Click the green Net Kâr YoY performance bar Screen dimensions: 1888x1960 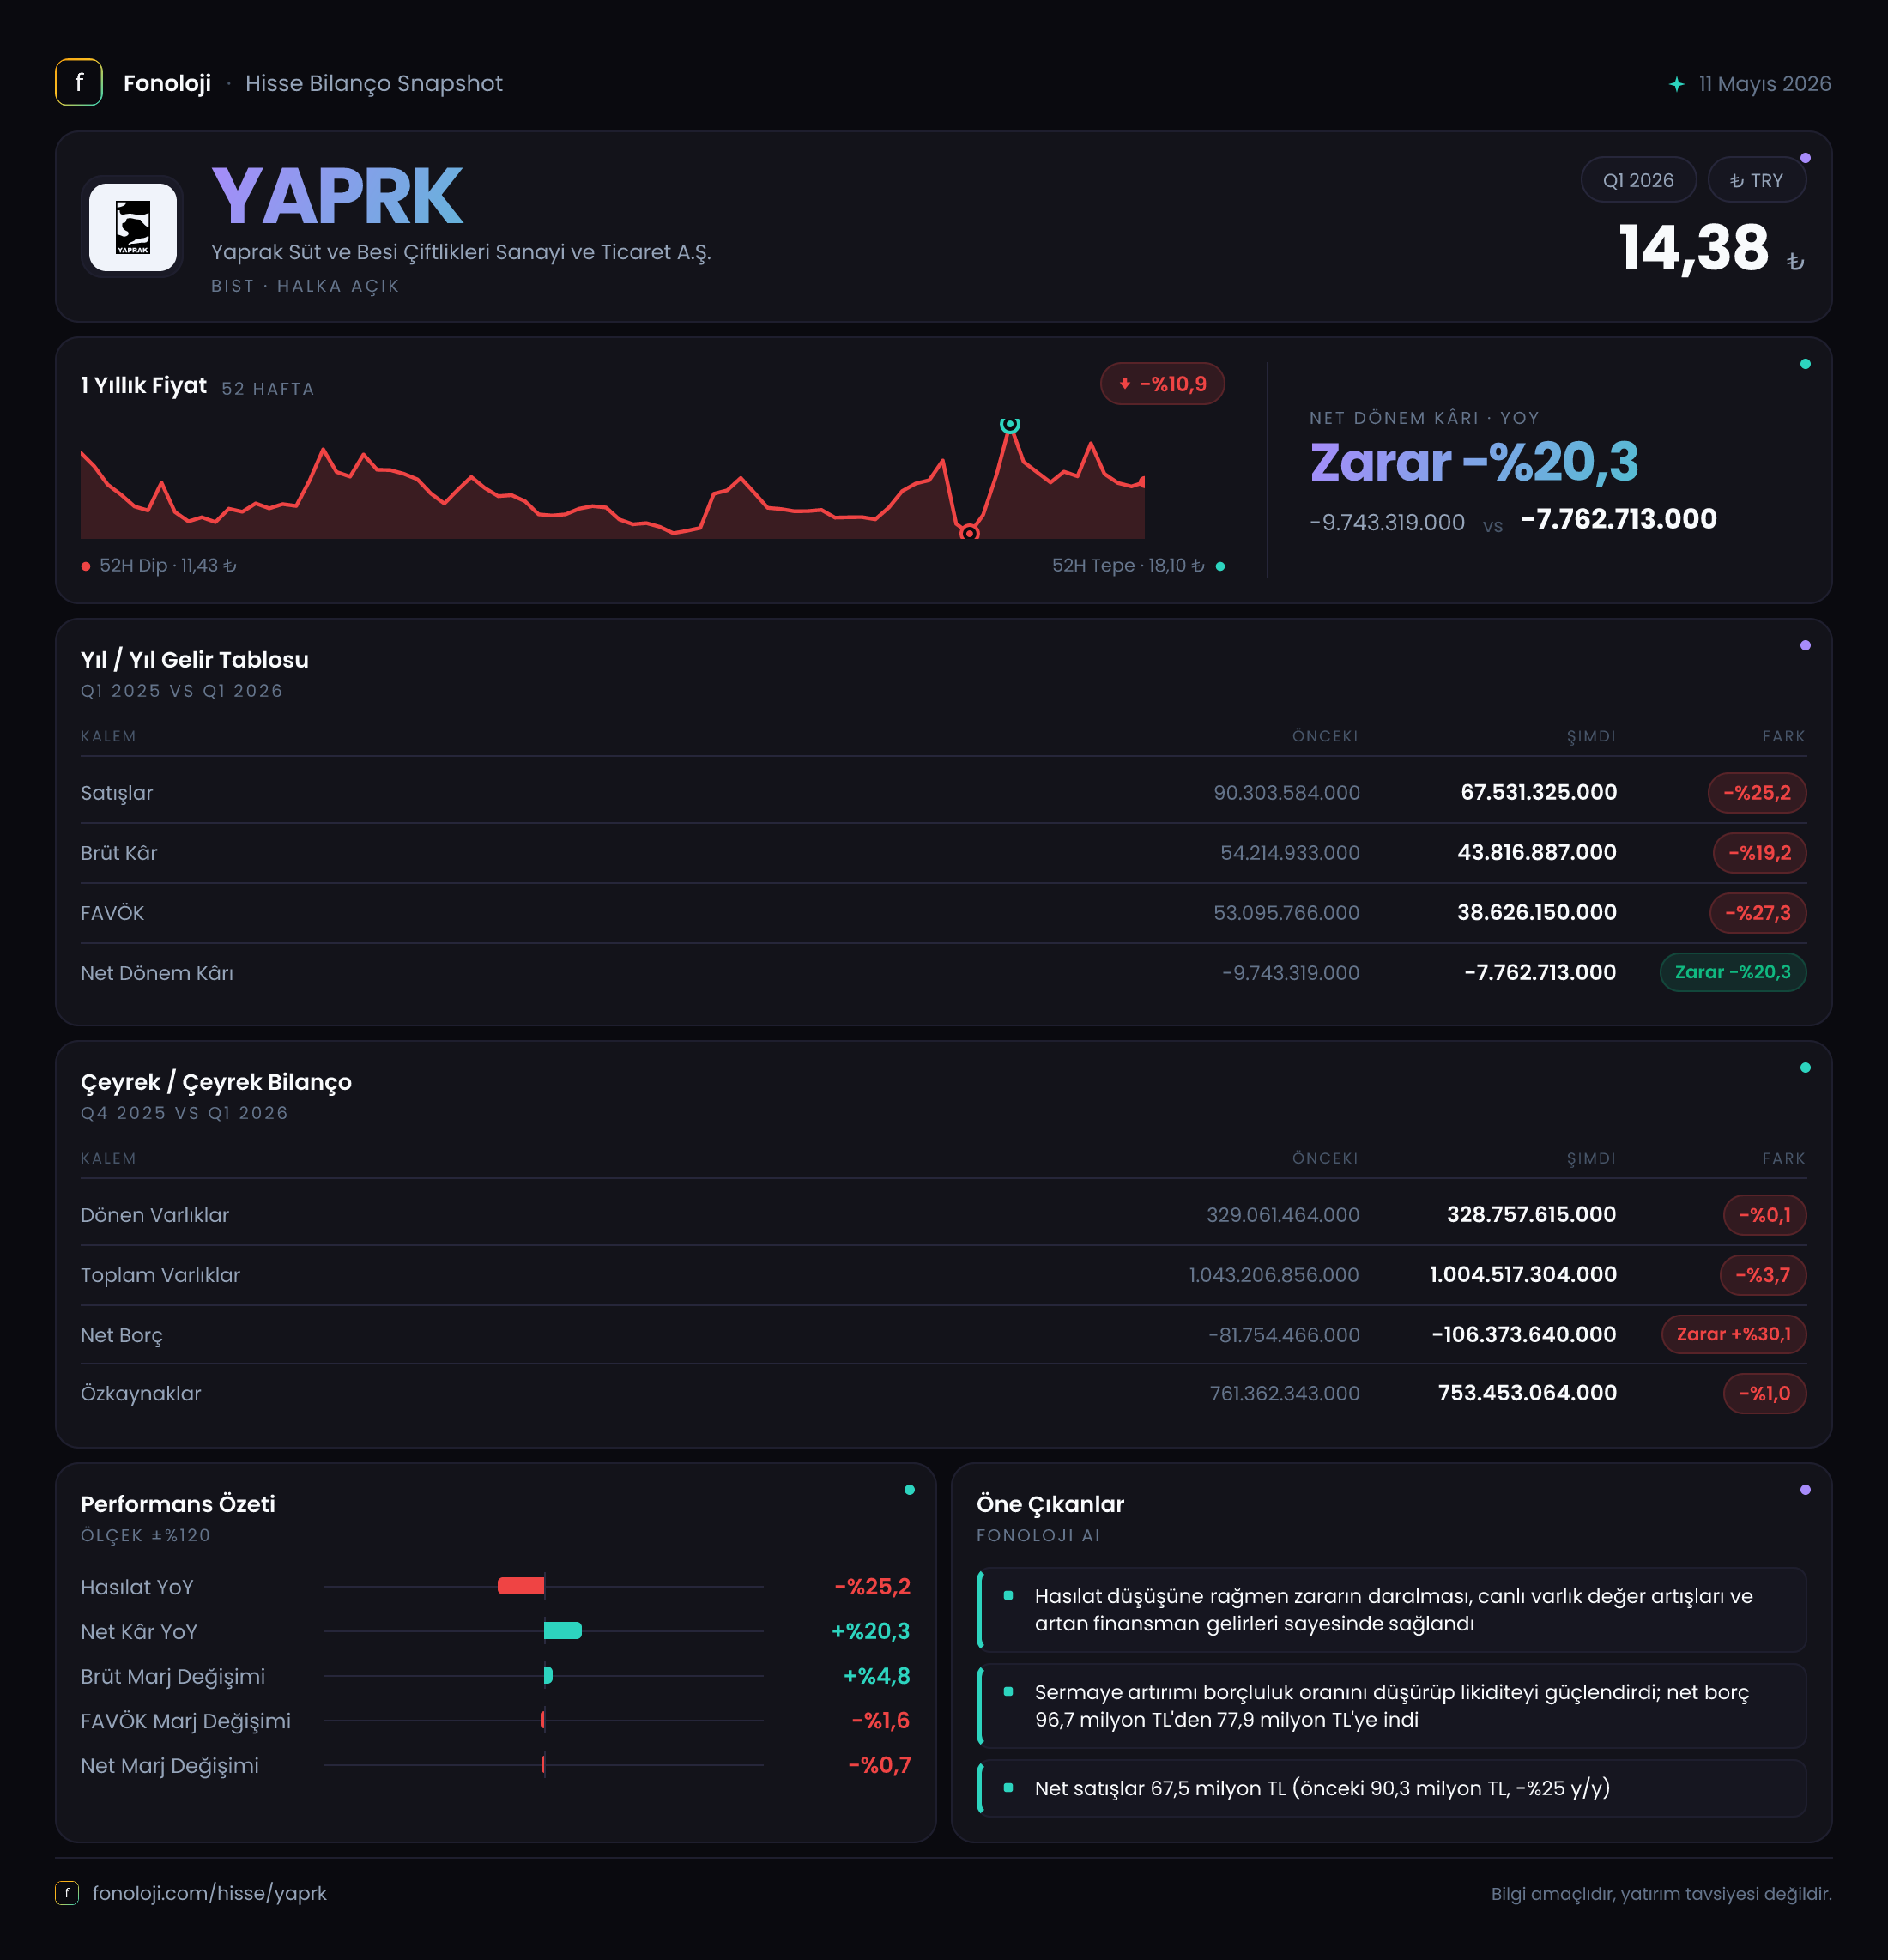pos(563,1631)
